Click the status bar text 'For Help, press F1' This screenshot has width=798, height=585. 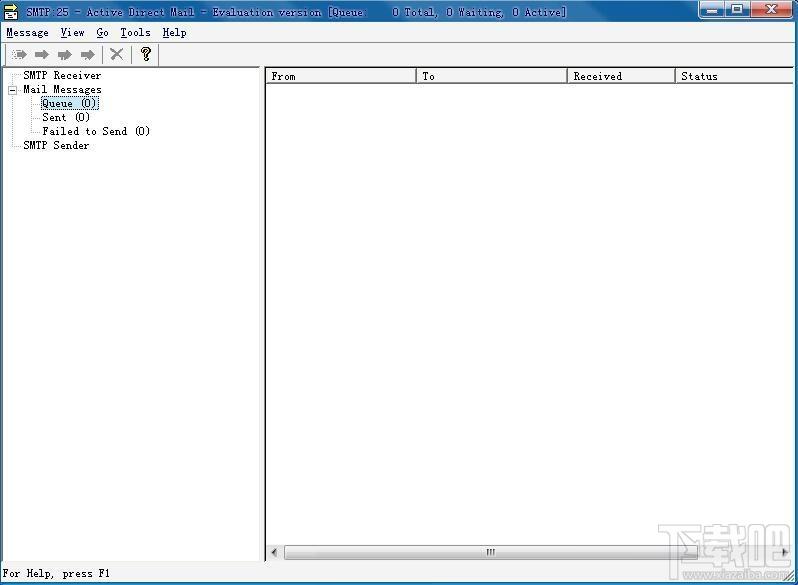coord(56,573)
